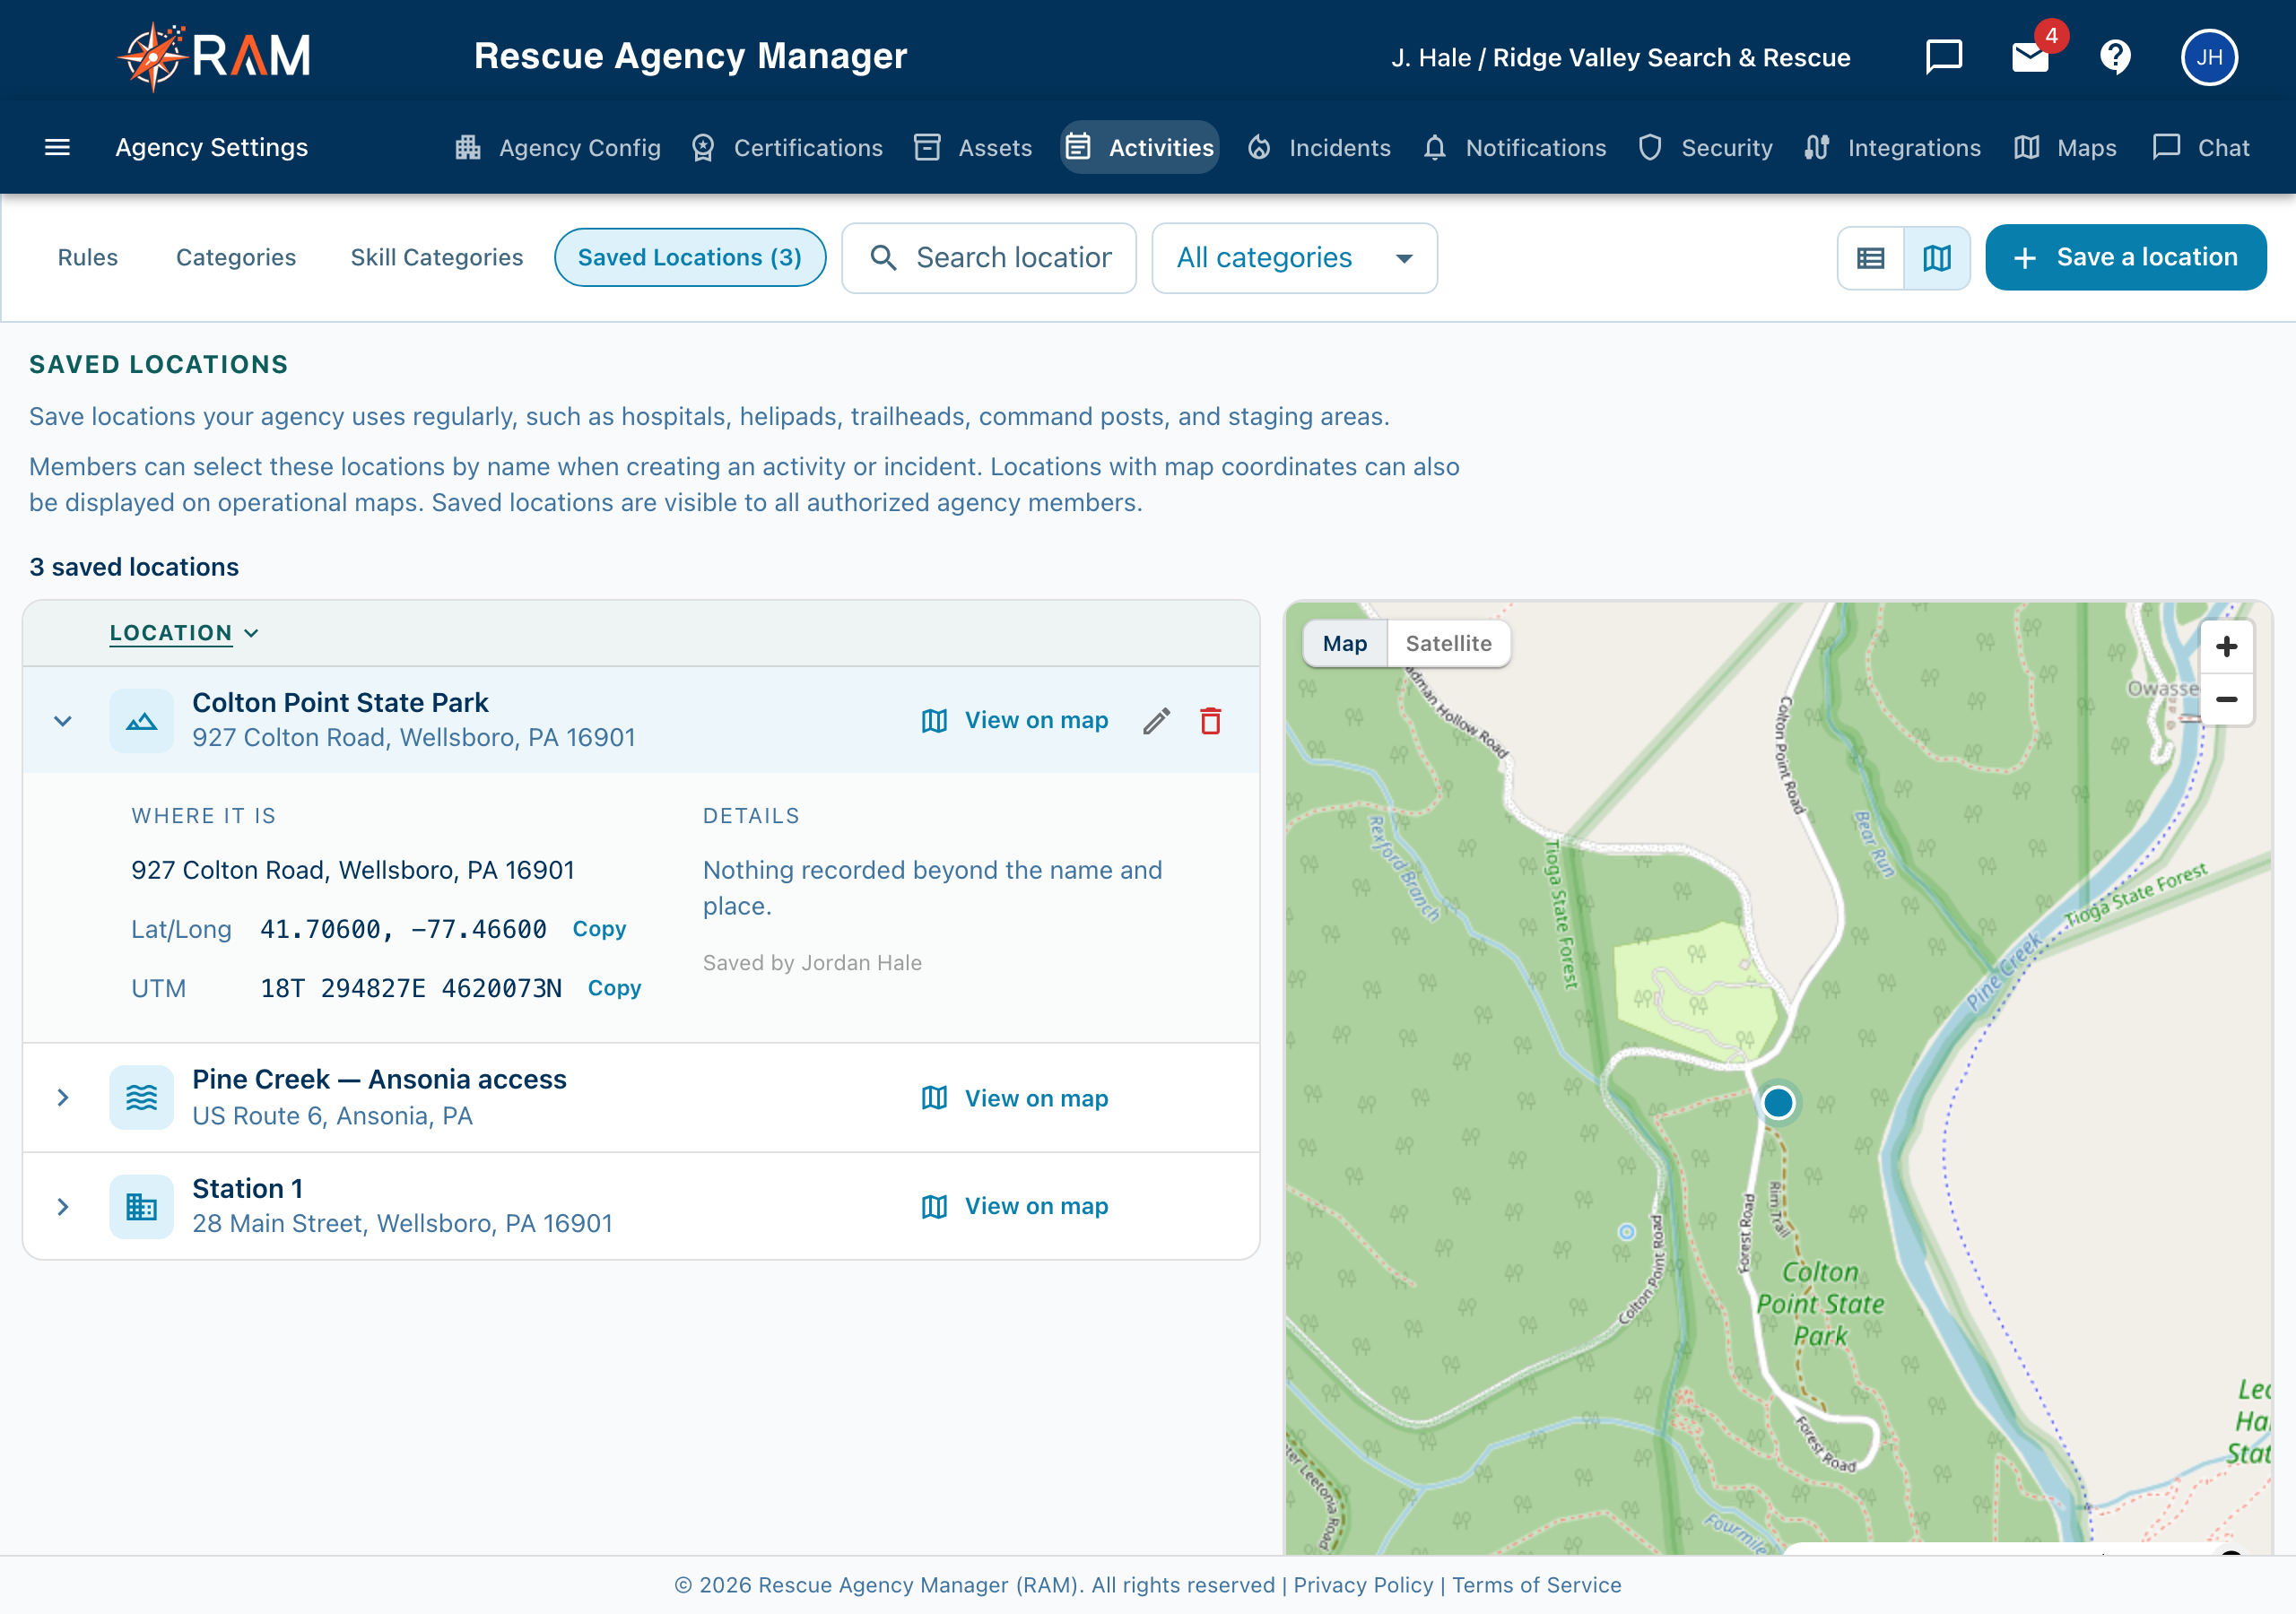Viewport: 2296px width, 1614px height.
Task: Delete Colton Point State Park with trash icon
Action: click(1210, 721)
